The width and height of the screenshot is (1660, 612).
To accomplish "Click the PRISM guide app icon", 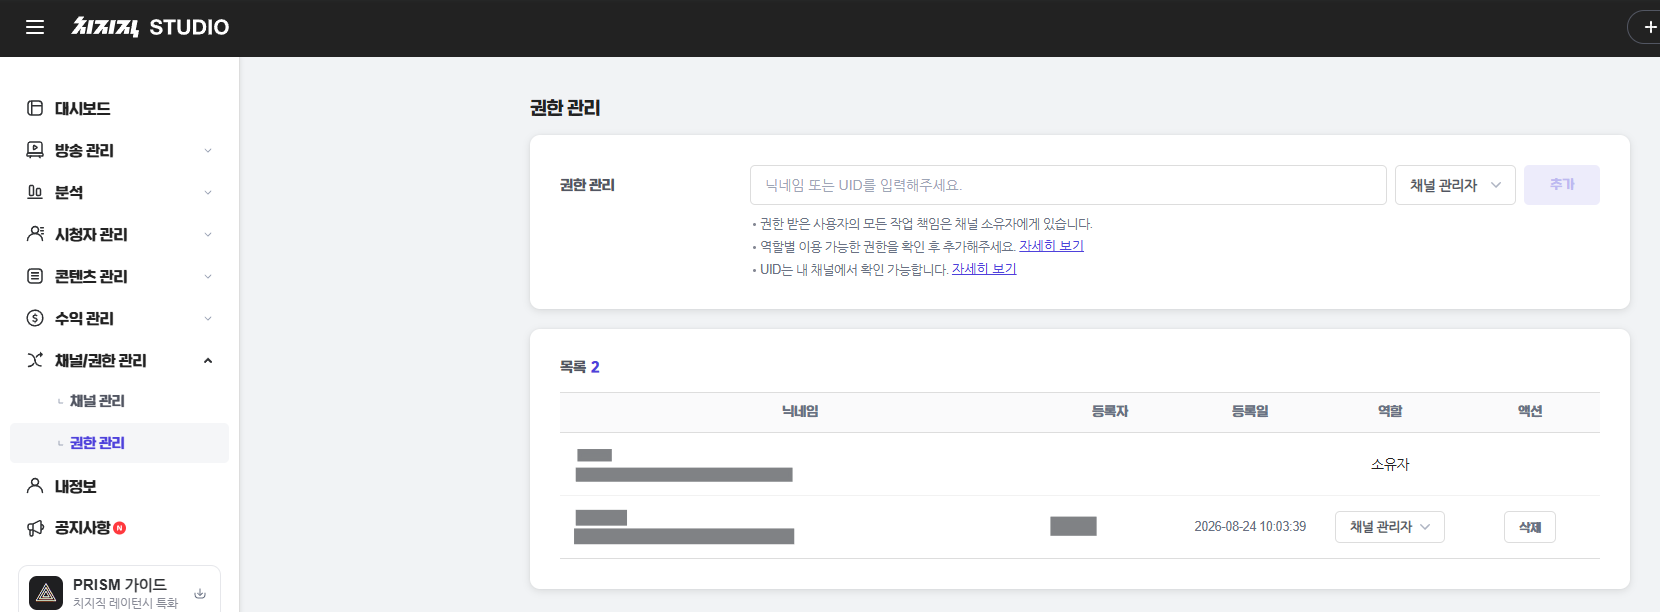I will point(46,593).
